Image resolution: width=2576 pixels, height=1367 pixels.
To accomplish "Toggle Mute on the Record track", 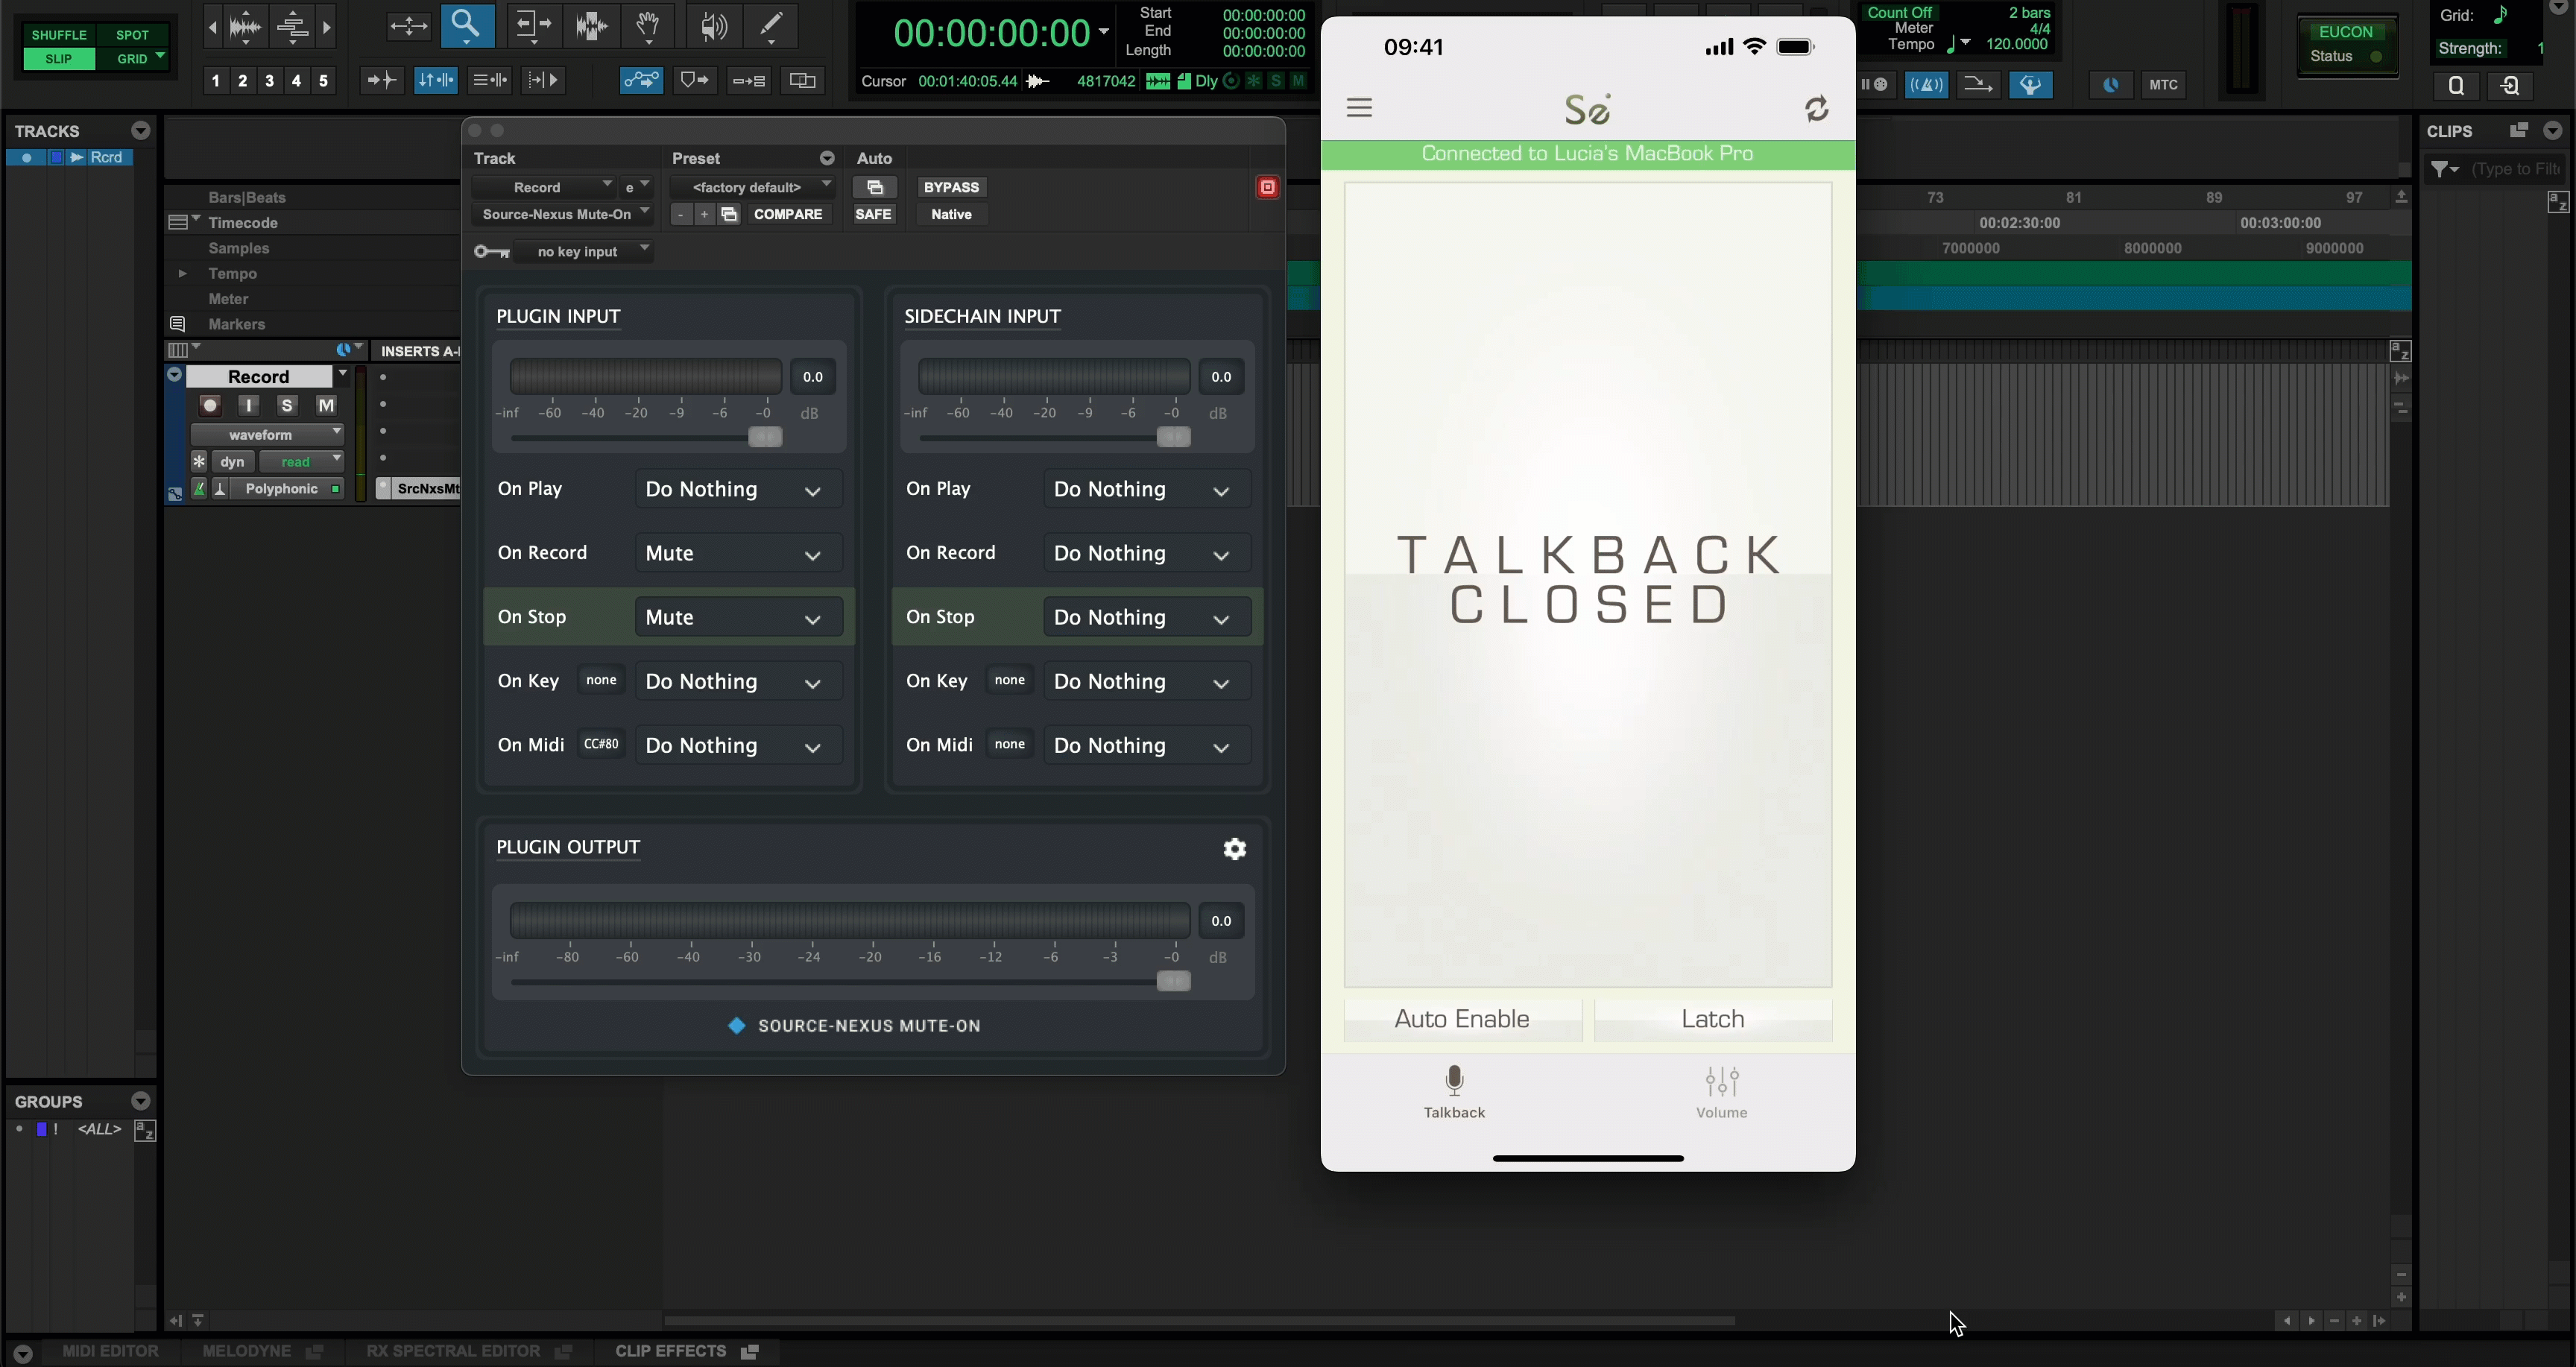I will tap(326, 405).
